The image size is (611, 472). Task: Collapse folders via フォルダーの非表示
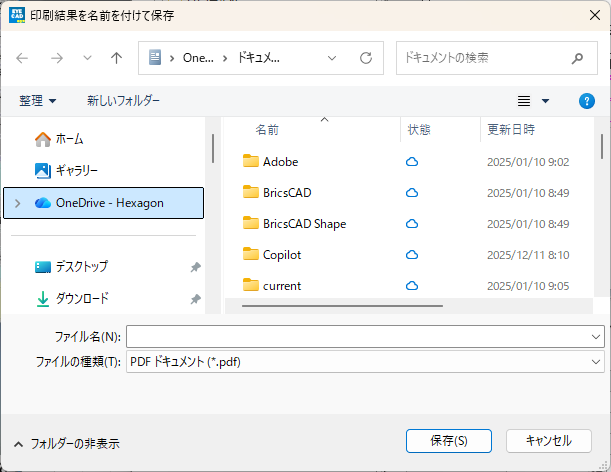coord(66,444)
